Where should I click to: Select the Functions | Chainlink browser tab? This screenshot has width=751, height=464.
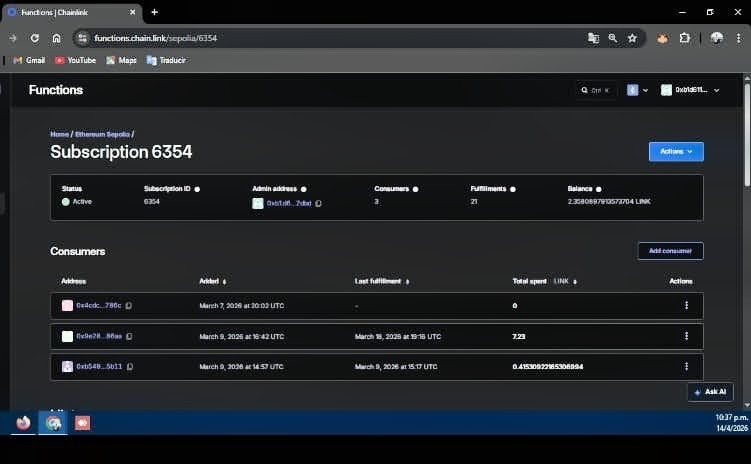pos(72,12)
